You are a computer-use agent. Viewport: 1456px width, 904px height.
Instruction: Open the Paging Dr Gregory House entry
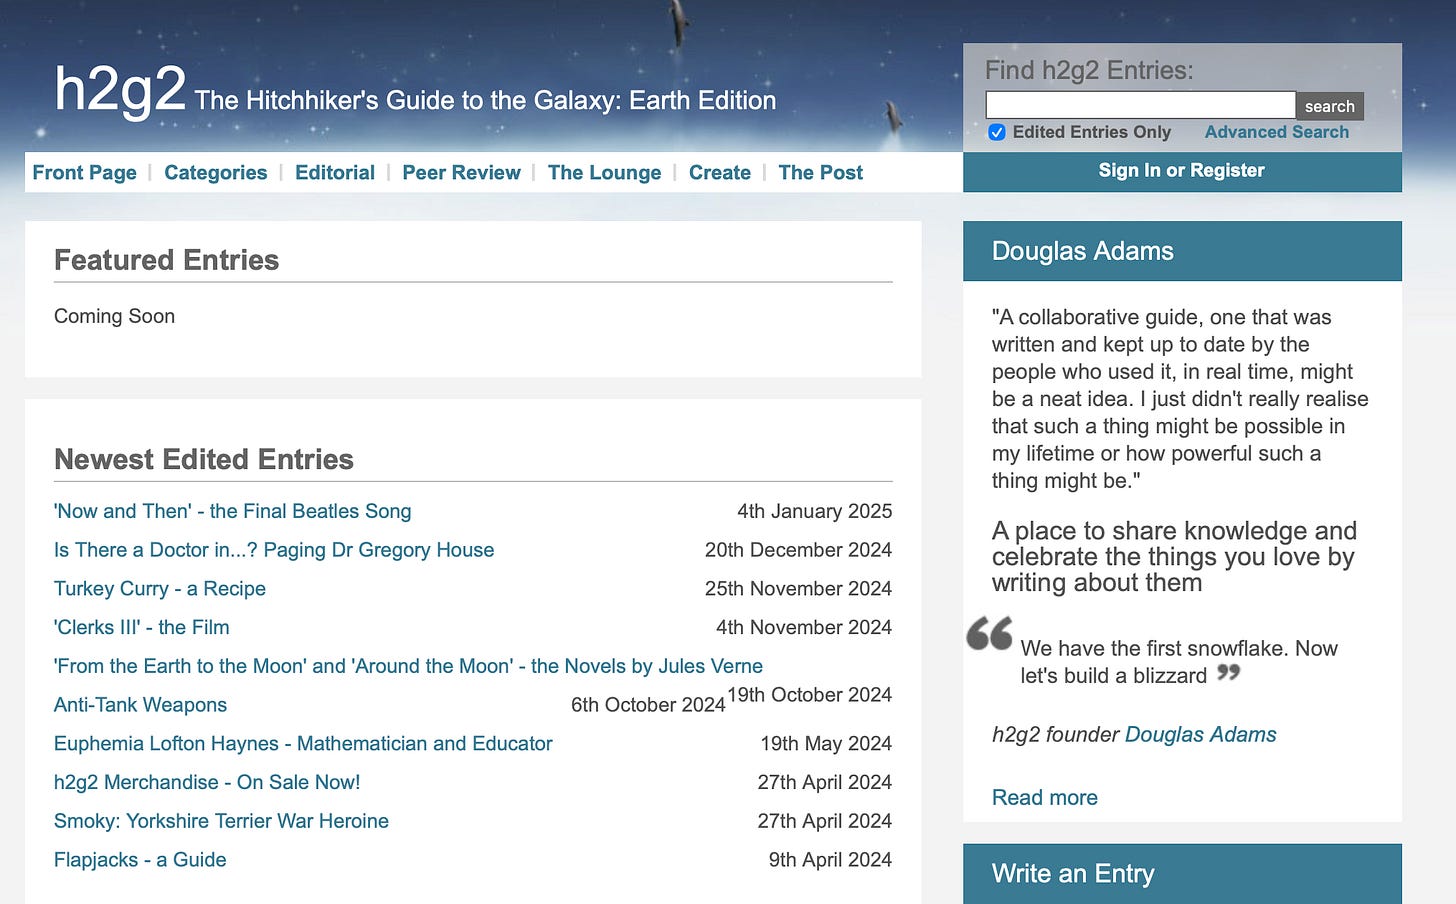tap(274, 550)
